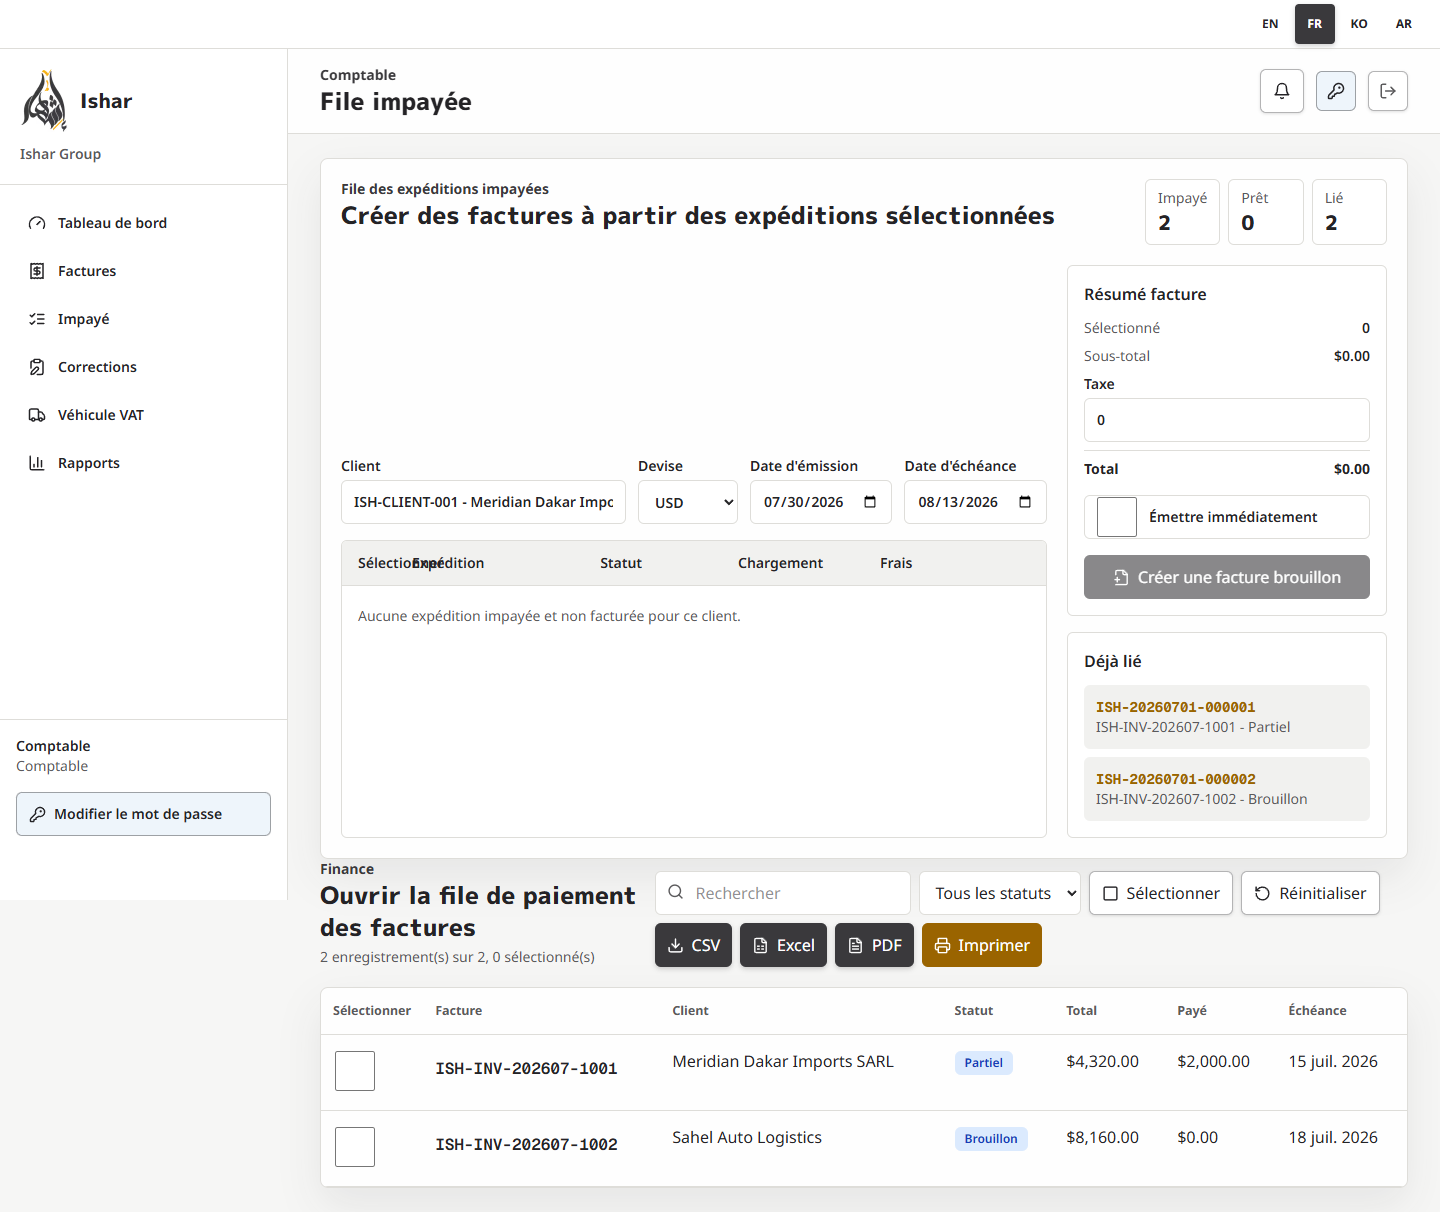
Task: Click Créer une facture brouillon button
Action: click(x=1227, y=577)
